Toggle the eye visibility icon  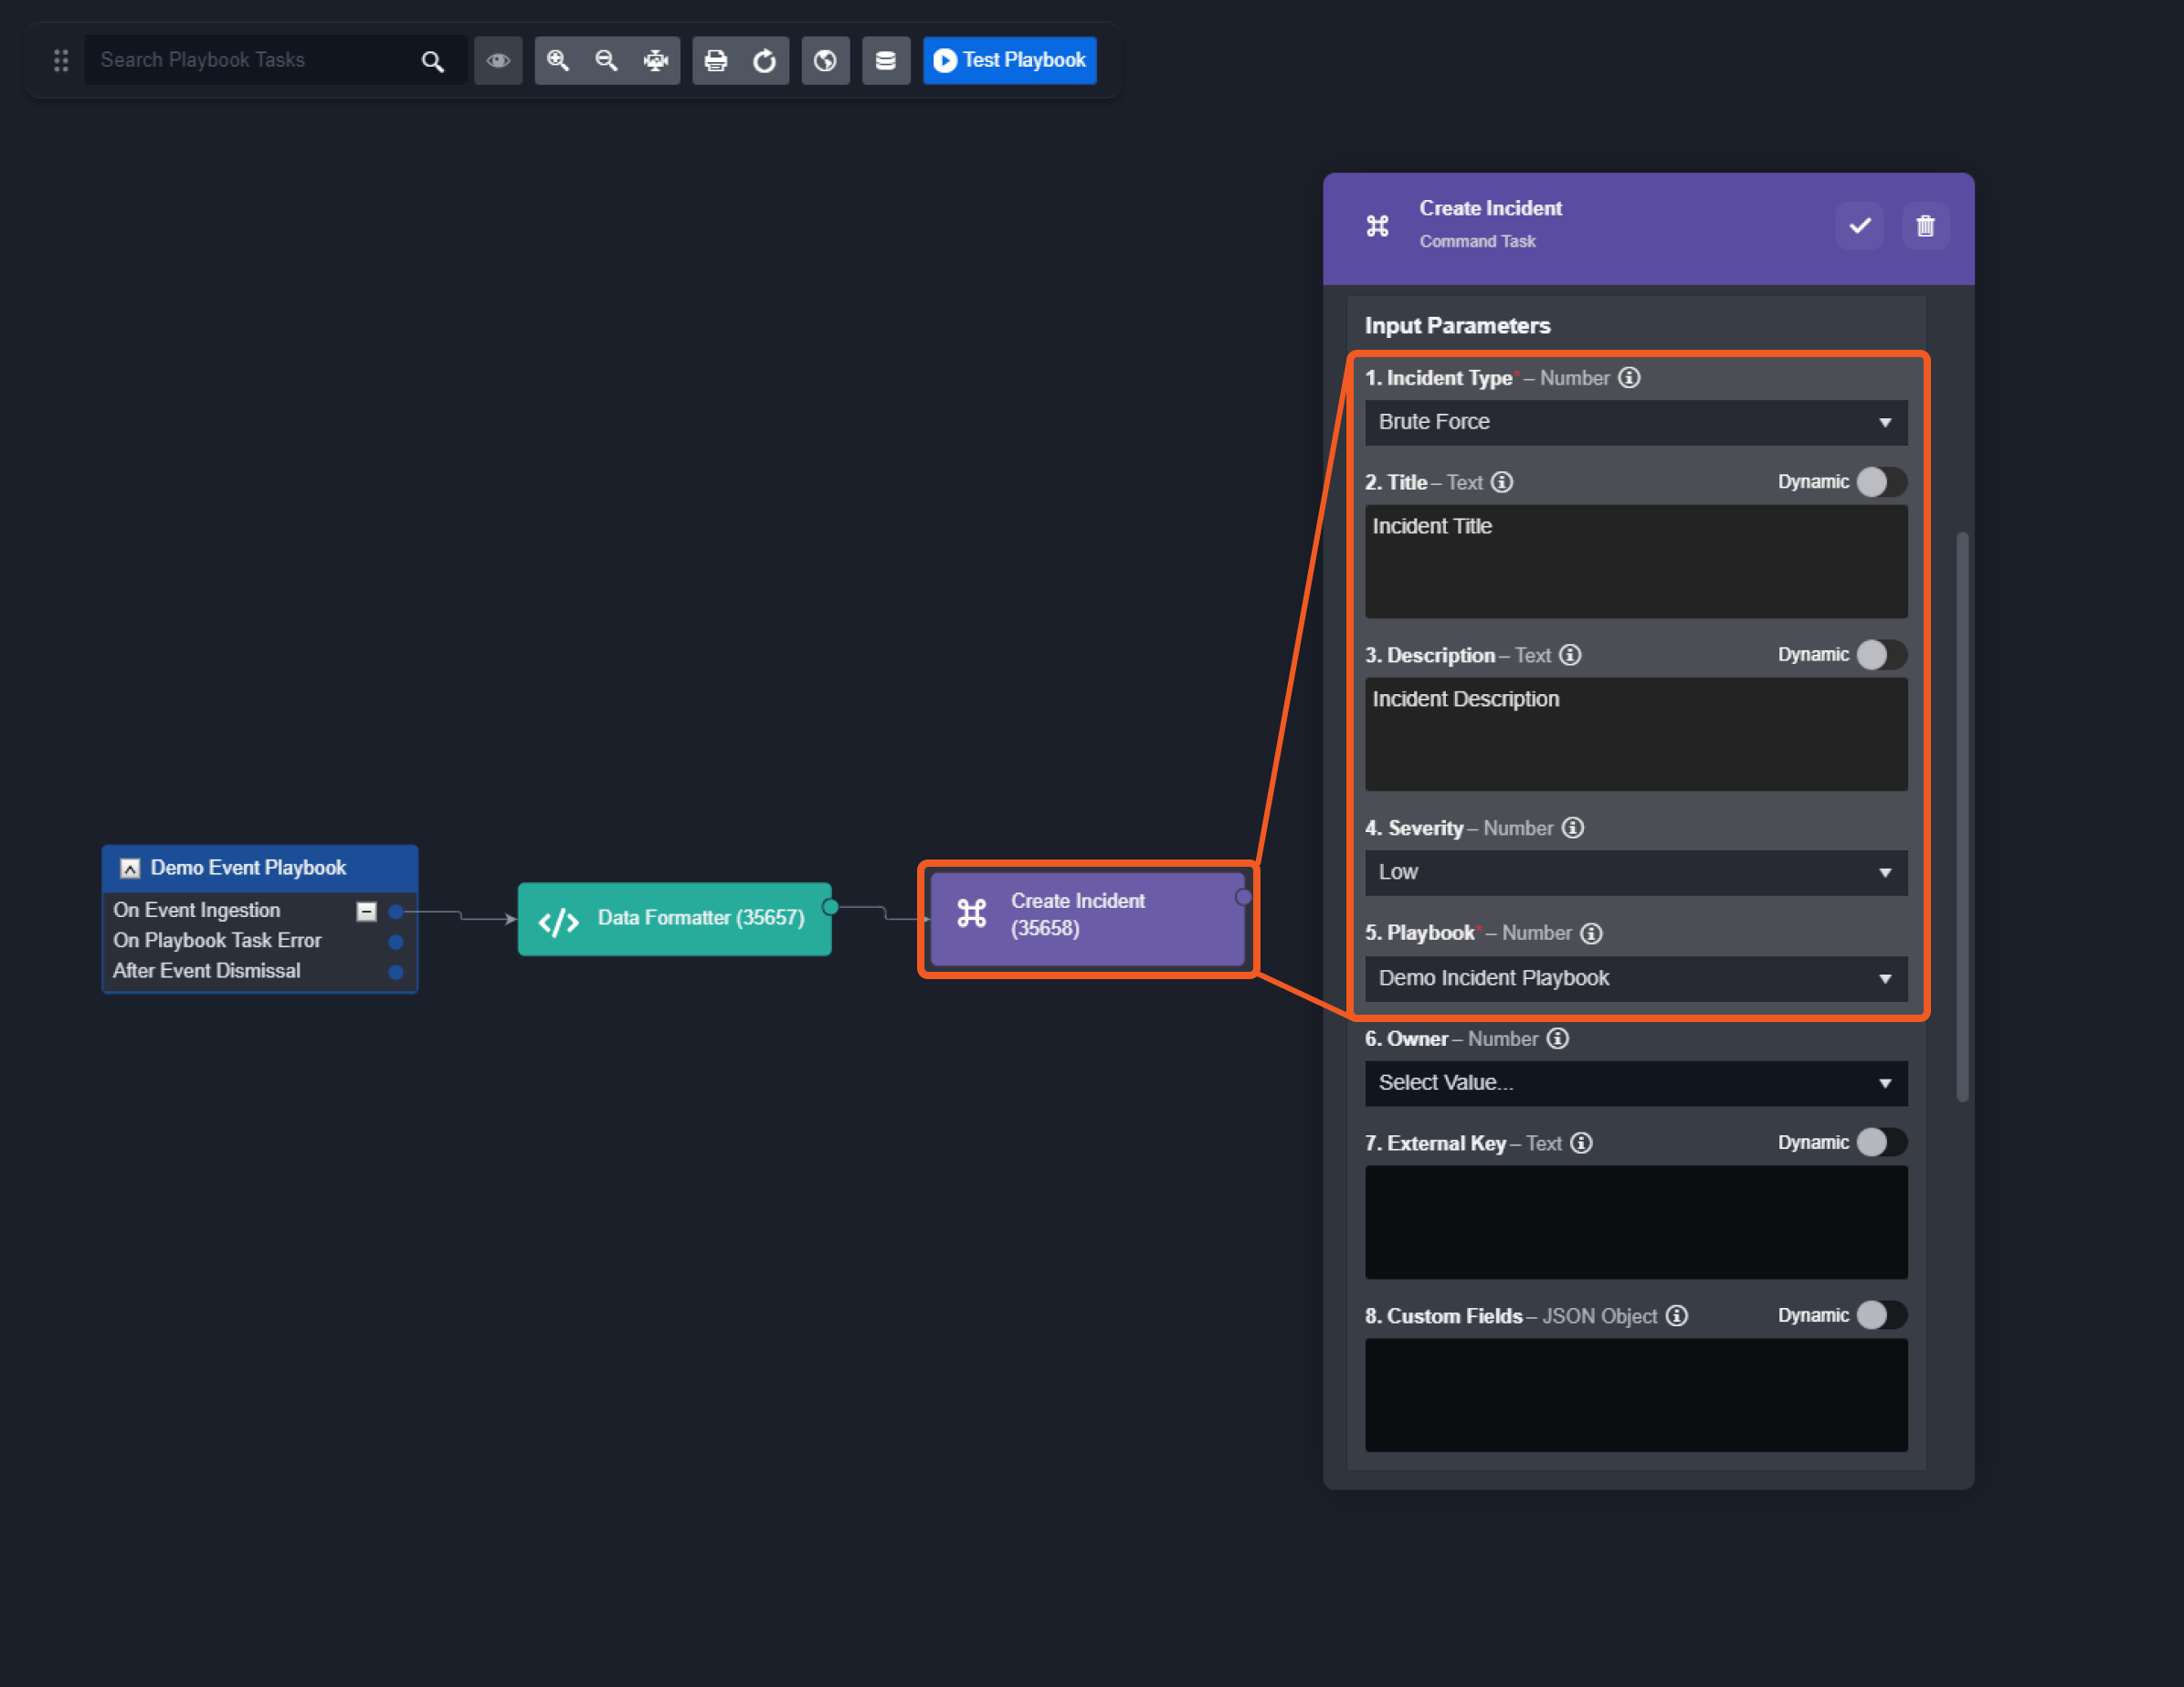pyautogui.click(x=498, y=61)
